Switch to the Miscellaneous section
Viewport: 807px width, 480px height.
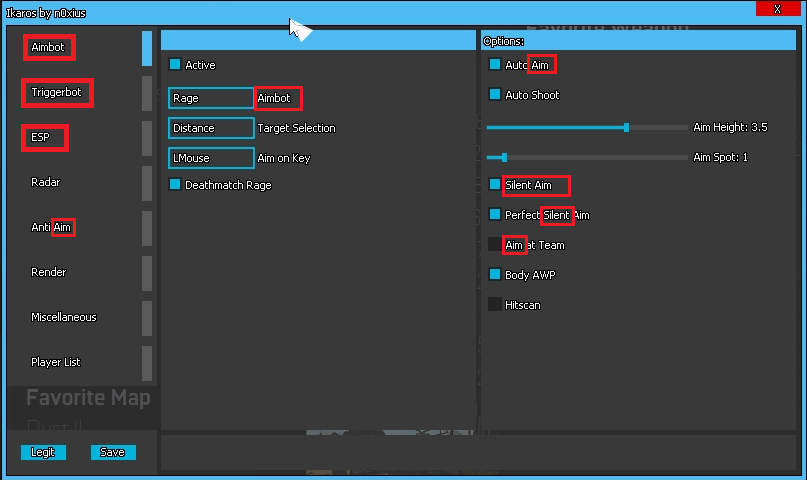(63, 317)
